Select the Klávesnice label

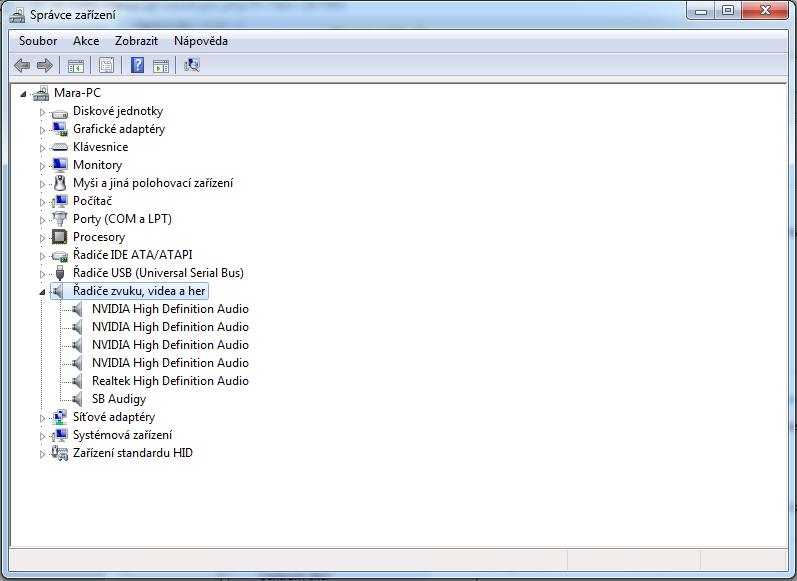(101, 147)
